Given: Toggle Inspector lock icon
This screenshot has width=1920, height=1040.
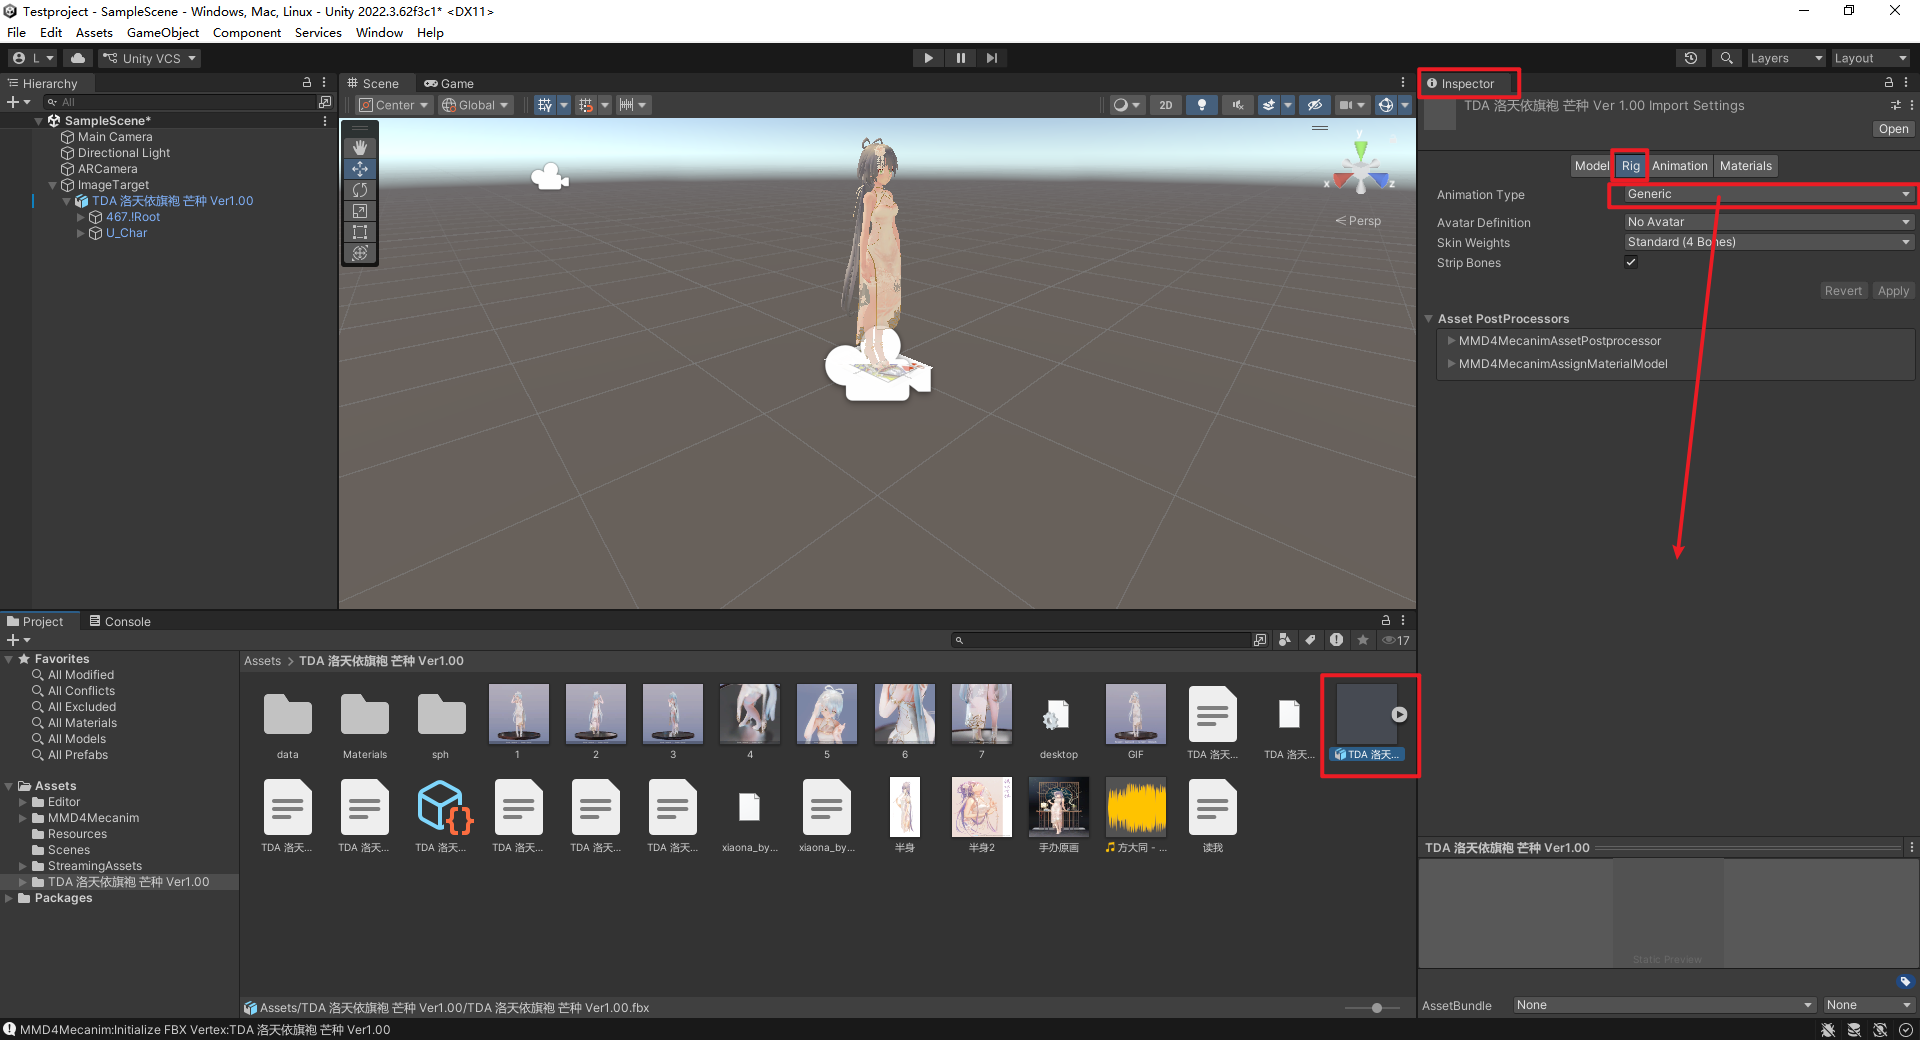Looking at the screenshot, I should [x=1888, y=83].
